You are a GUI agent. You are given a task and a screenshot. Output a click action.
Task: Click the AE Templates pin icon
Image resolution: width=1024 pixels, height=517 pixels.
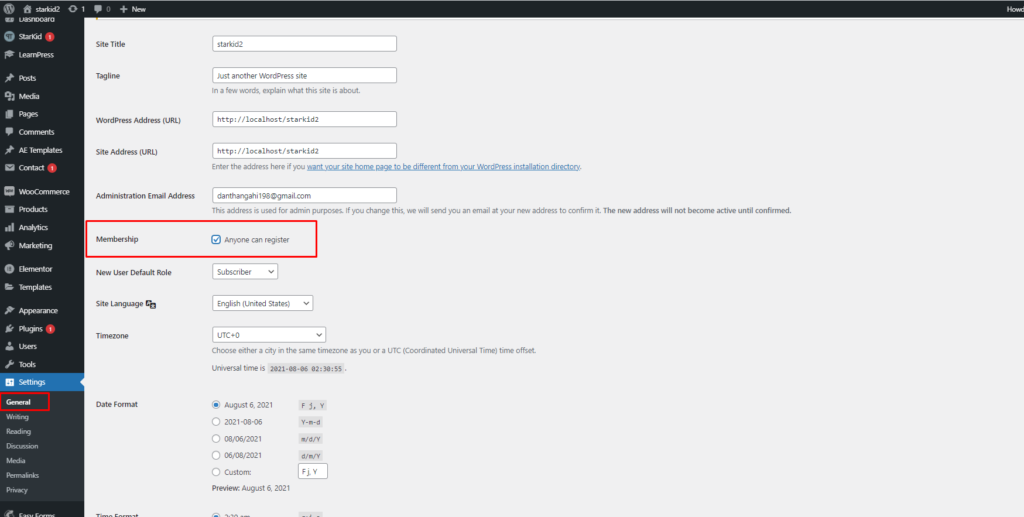9,149
